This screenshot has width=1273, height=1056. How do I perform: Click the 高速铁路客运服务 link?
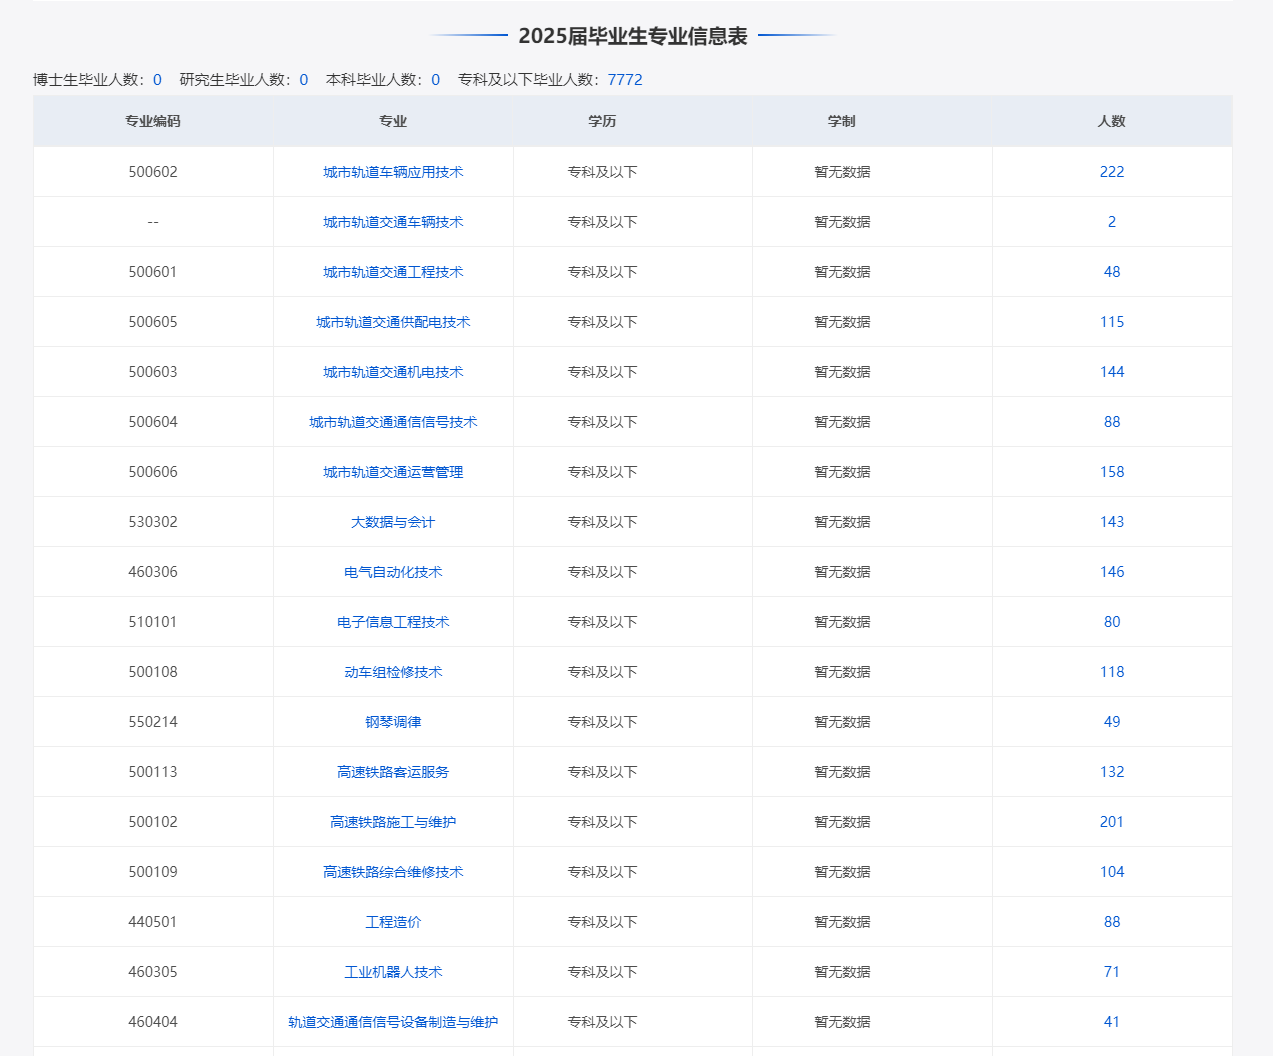point(393,772)
